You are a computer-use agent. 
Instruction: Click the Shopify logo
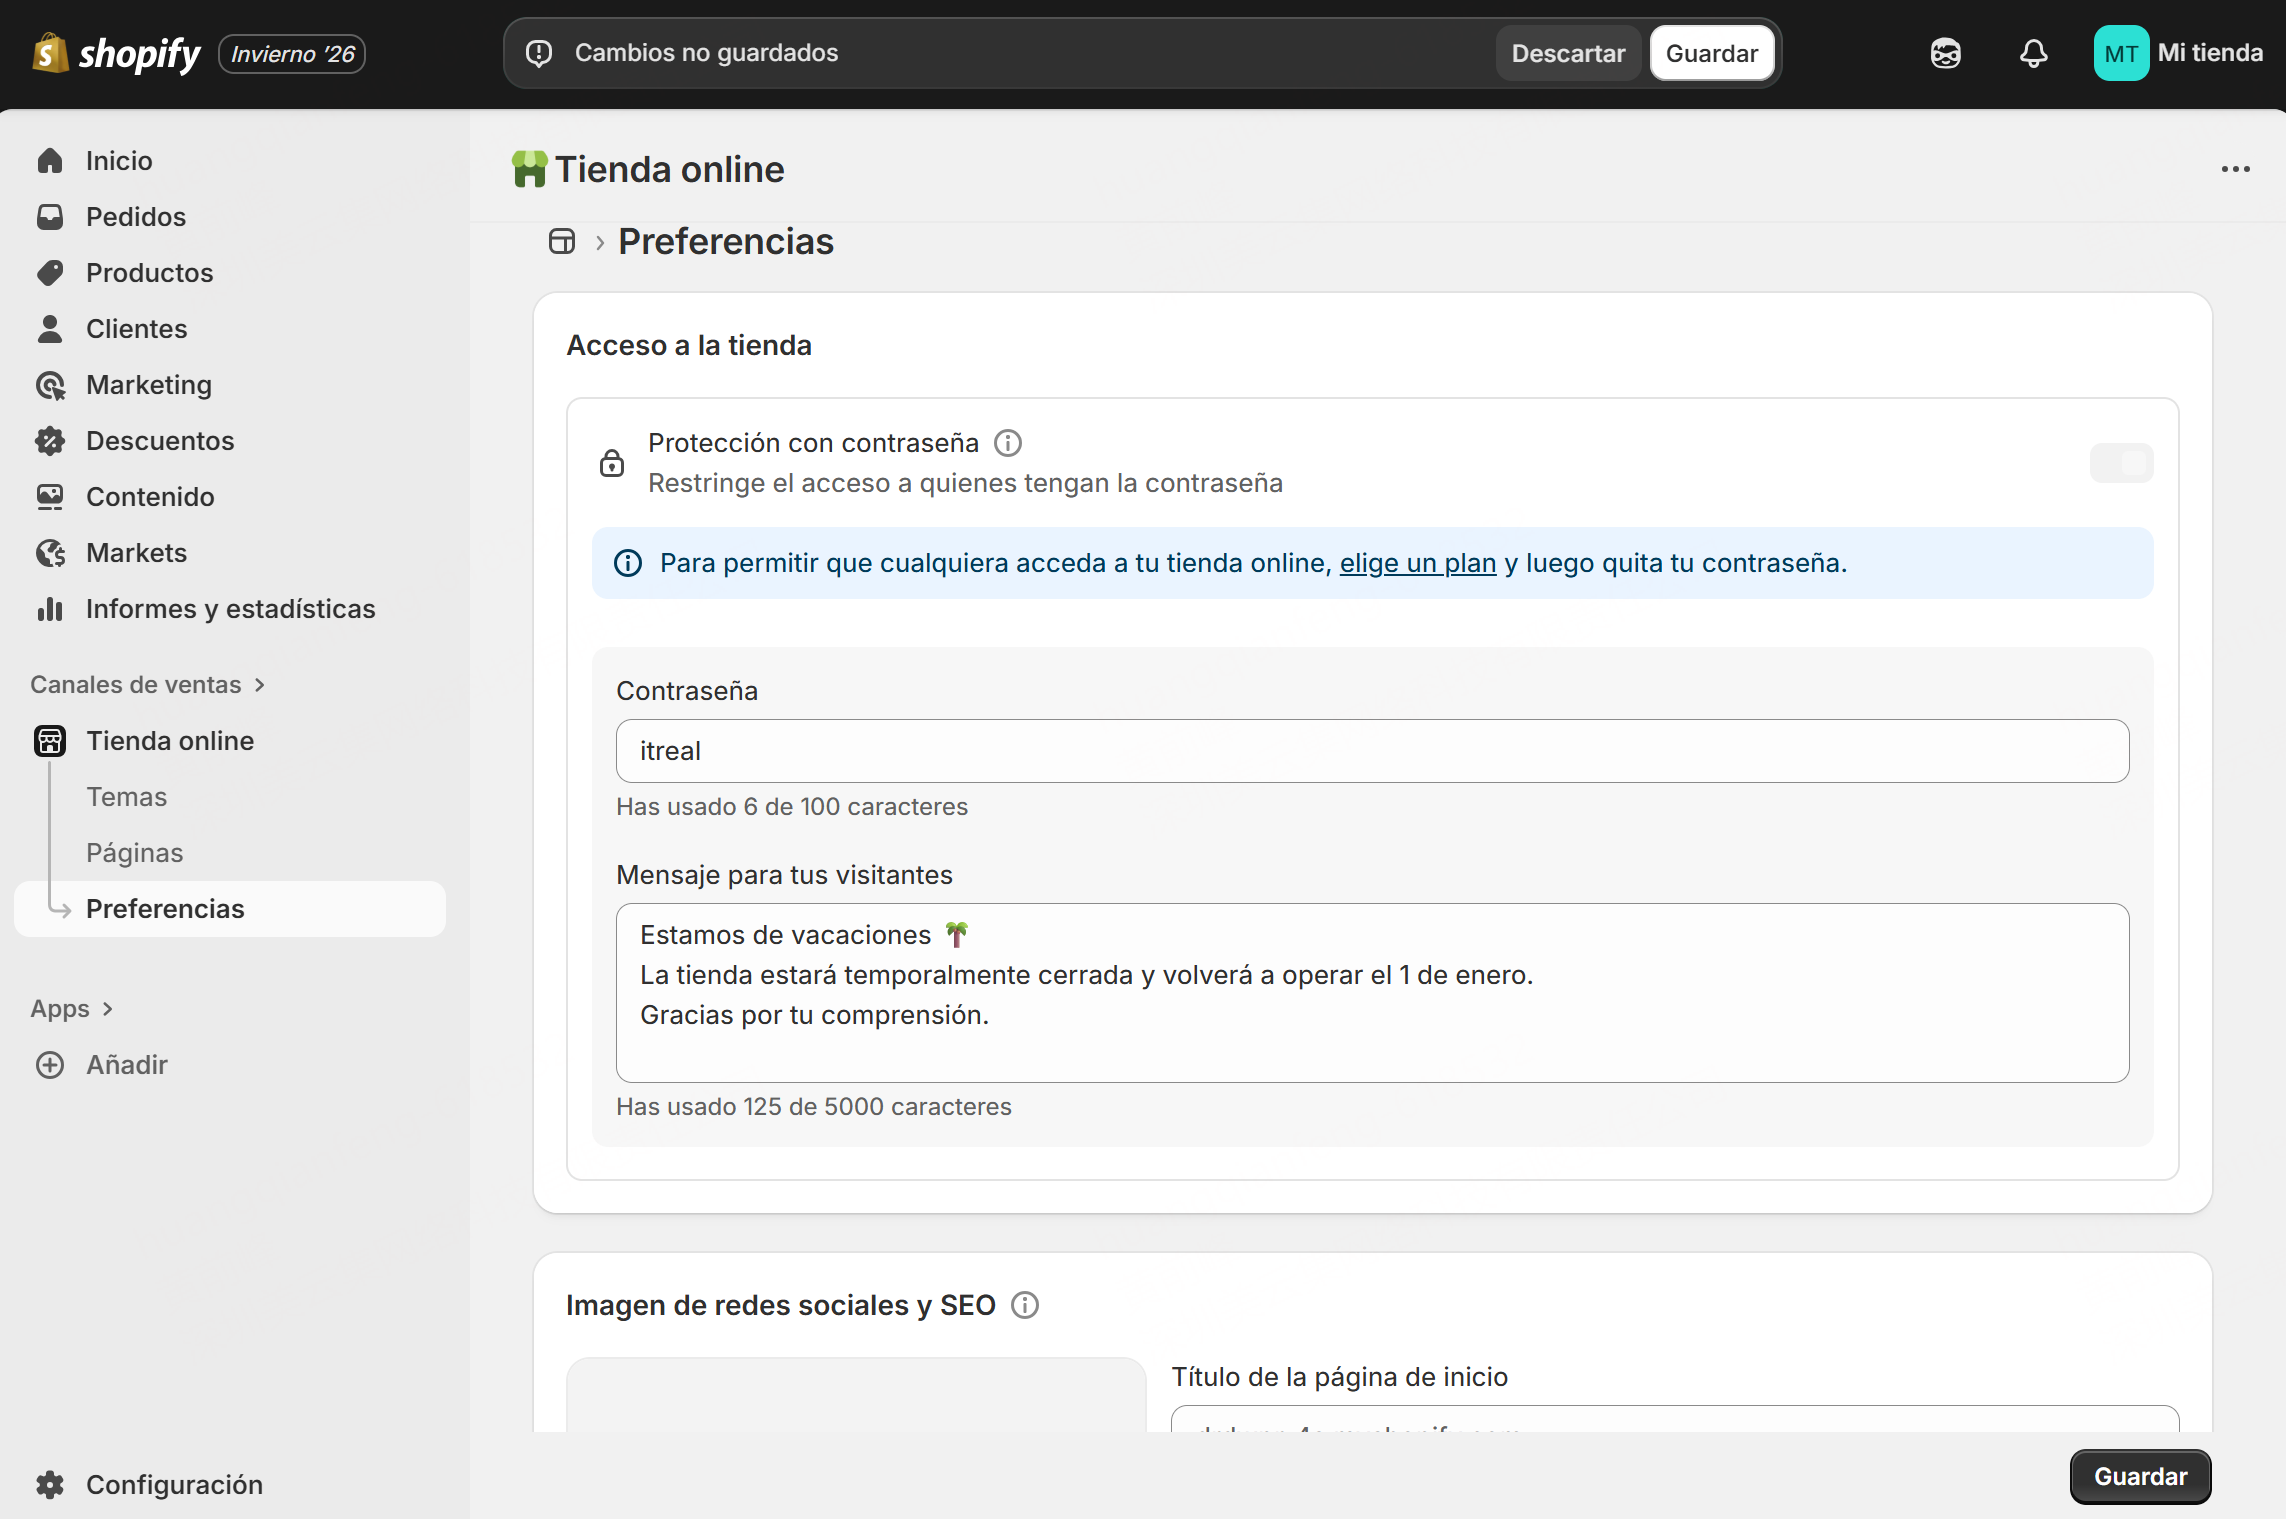tap(117, 53)
